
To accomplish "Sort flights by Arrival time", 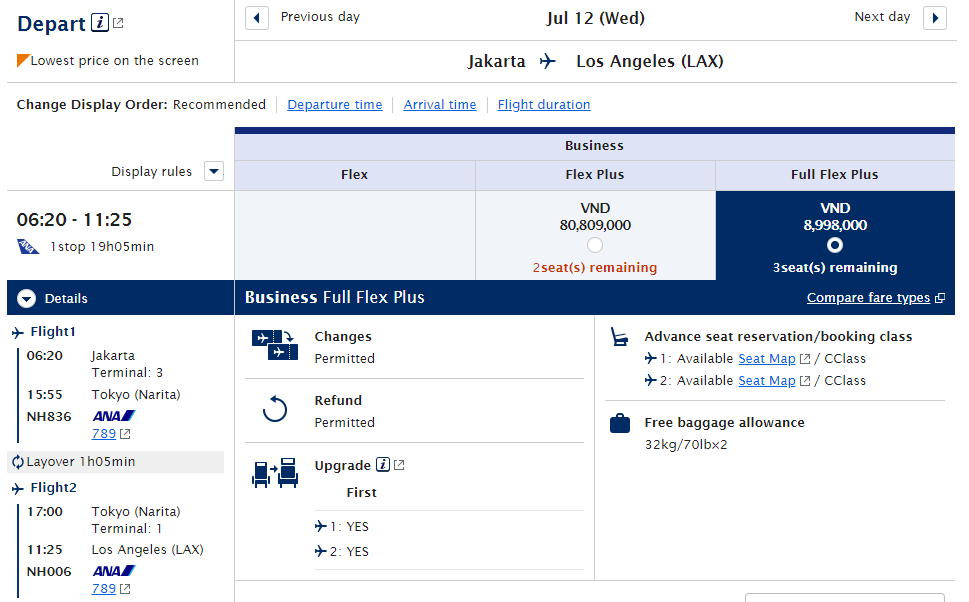I will [x=440, y=105].
